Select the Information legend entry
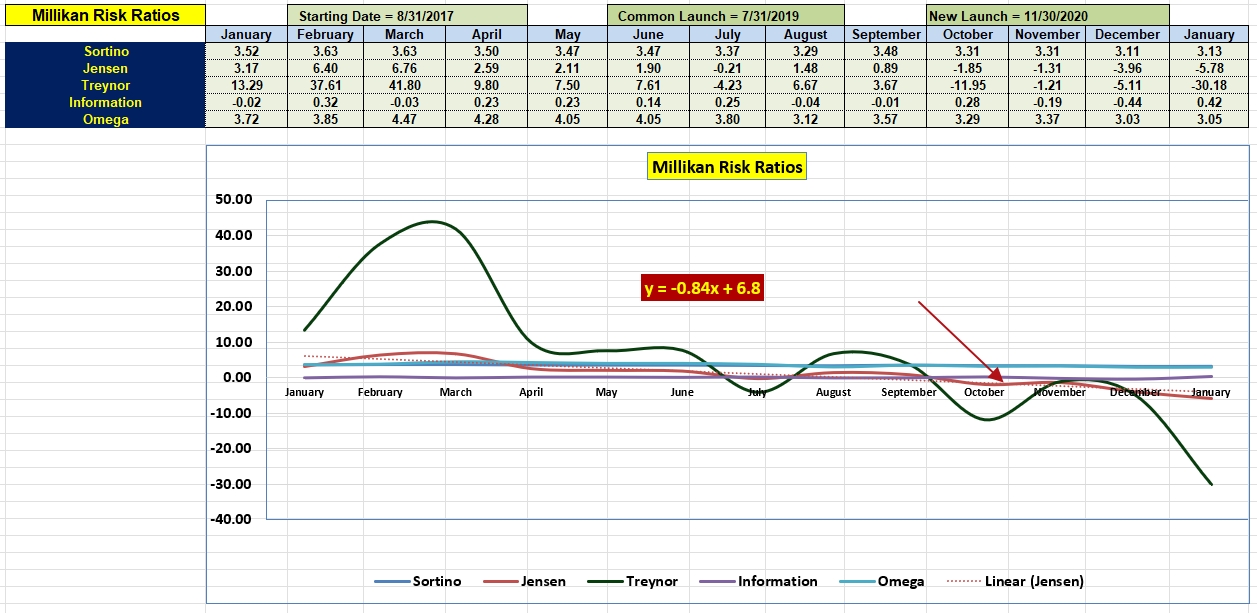This screenshot has height=613, width=1257. [757, 581]
